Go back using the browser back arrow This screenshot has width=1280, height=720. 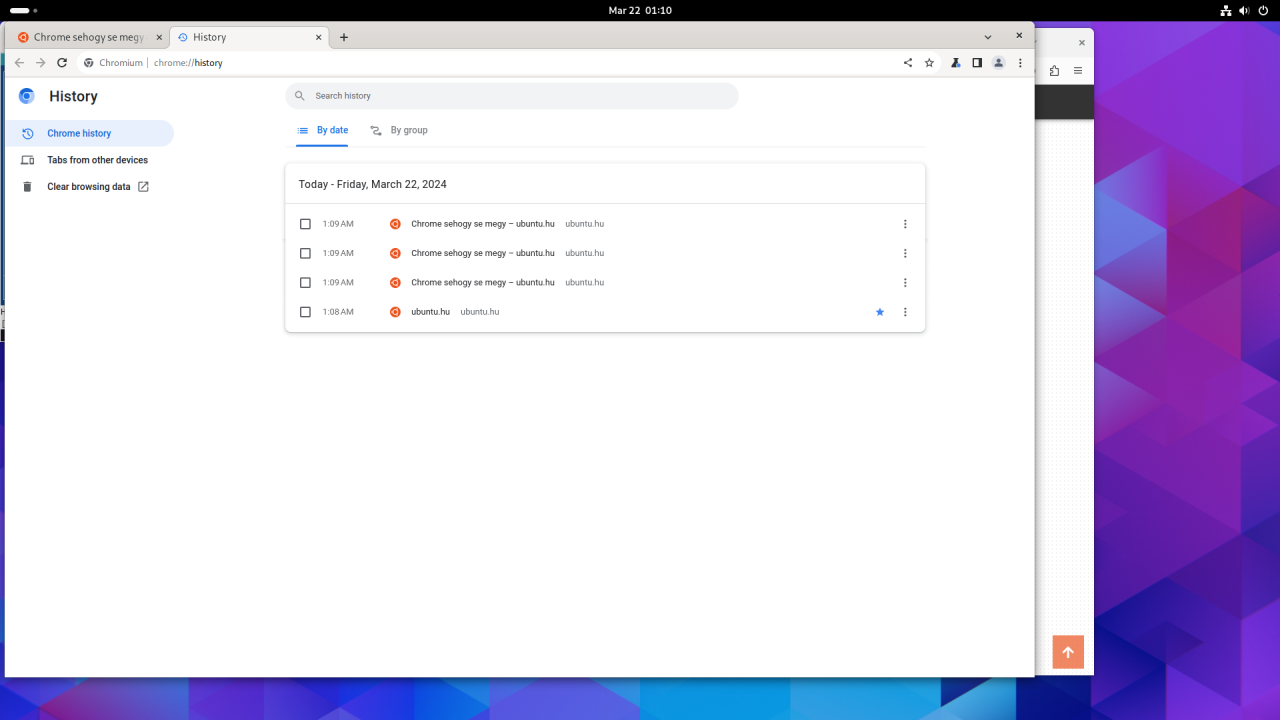click(x=19, y=62)
